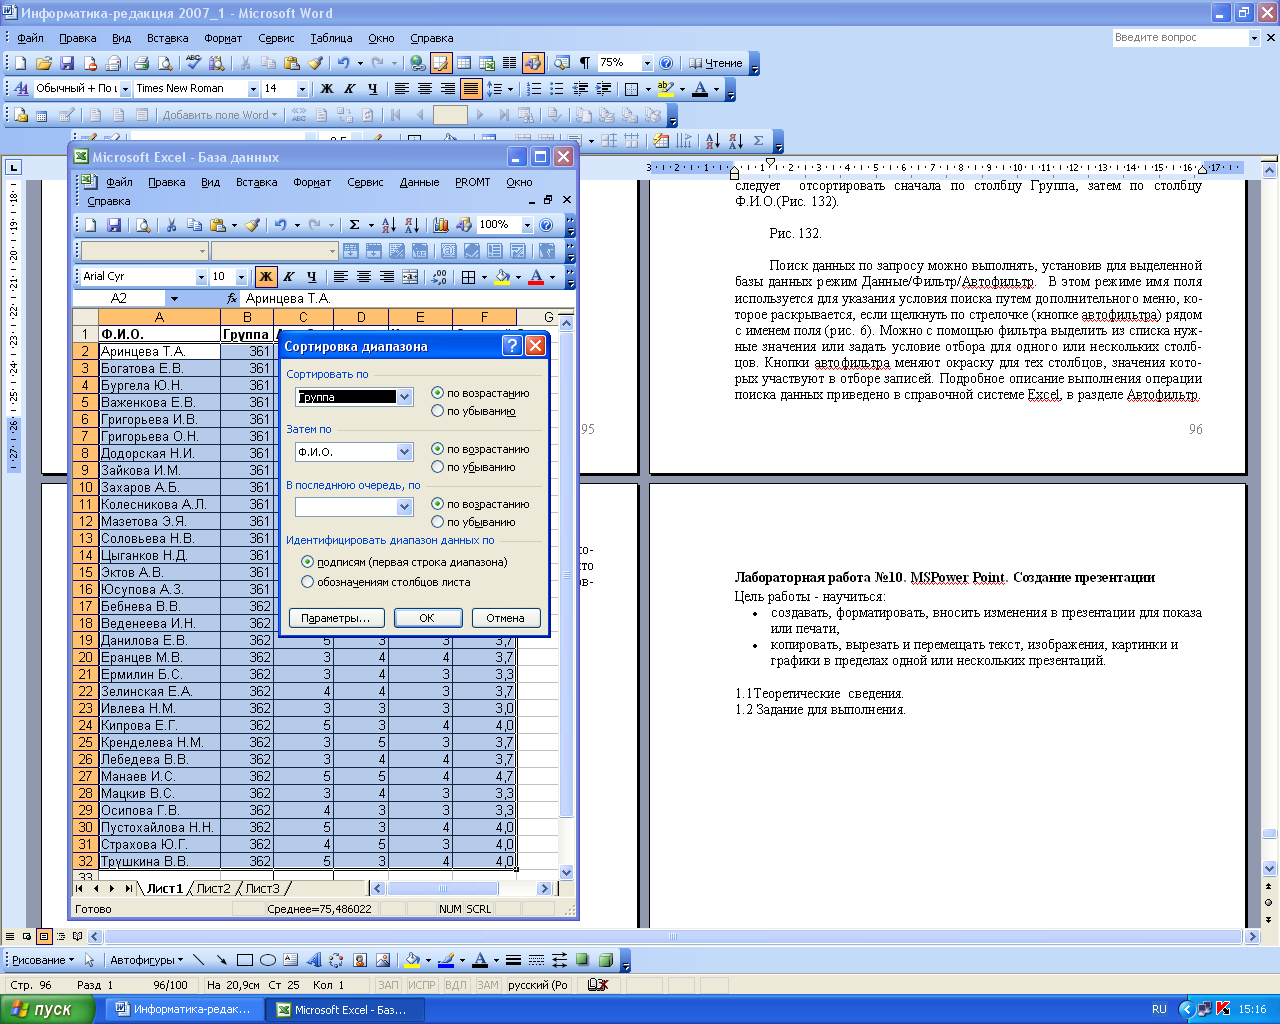The image size is (1280, 1024).
Task: Click Word 'Введите вопрос' help field
Action: (x=1180, y=37)
